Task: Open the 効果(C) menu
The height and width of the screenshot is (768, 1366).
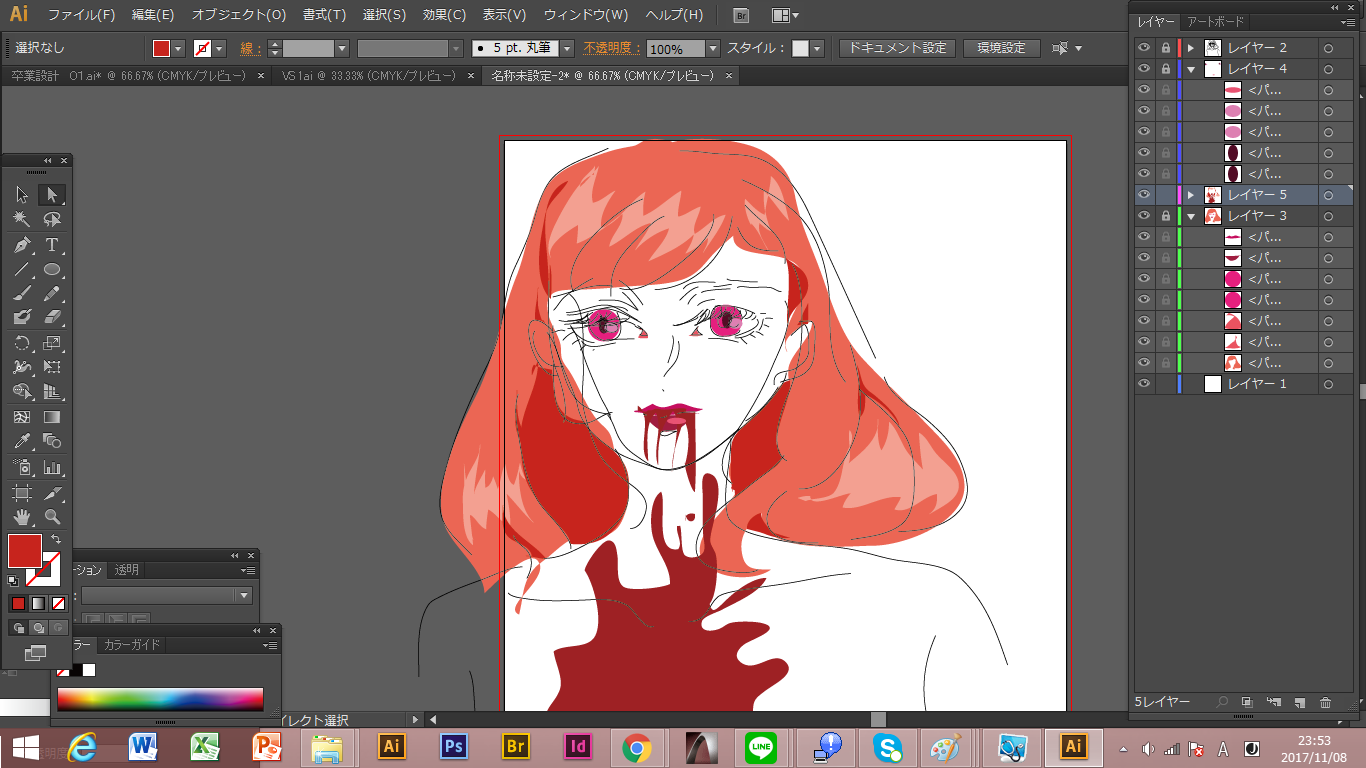Action: [x=444, y=15]
